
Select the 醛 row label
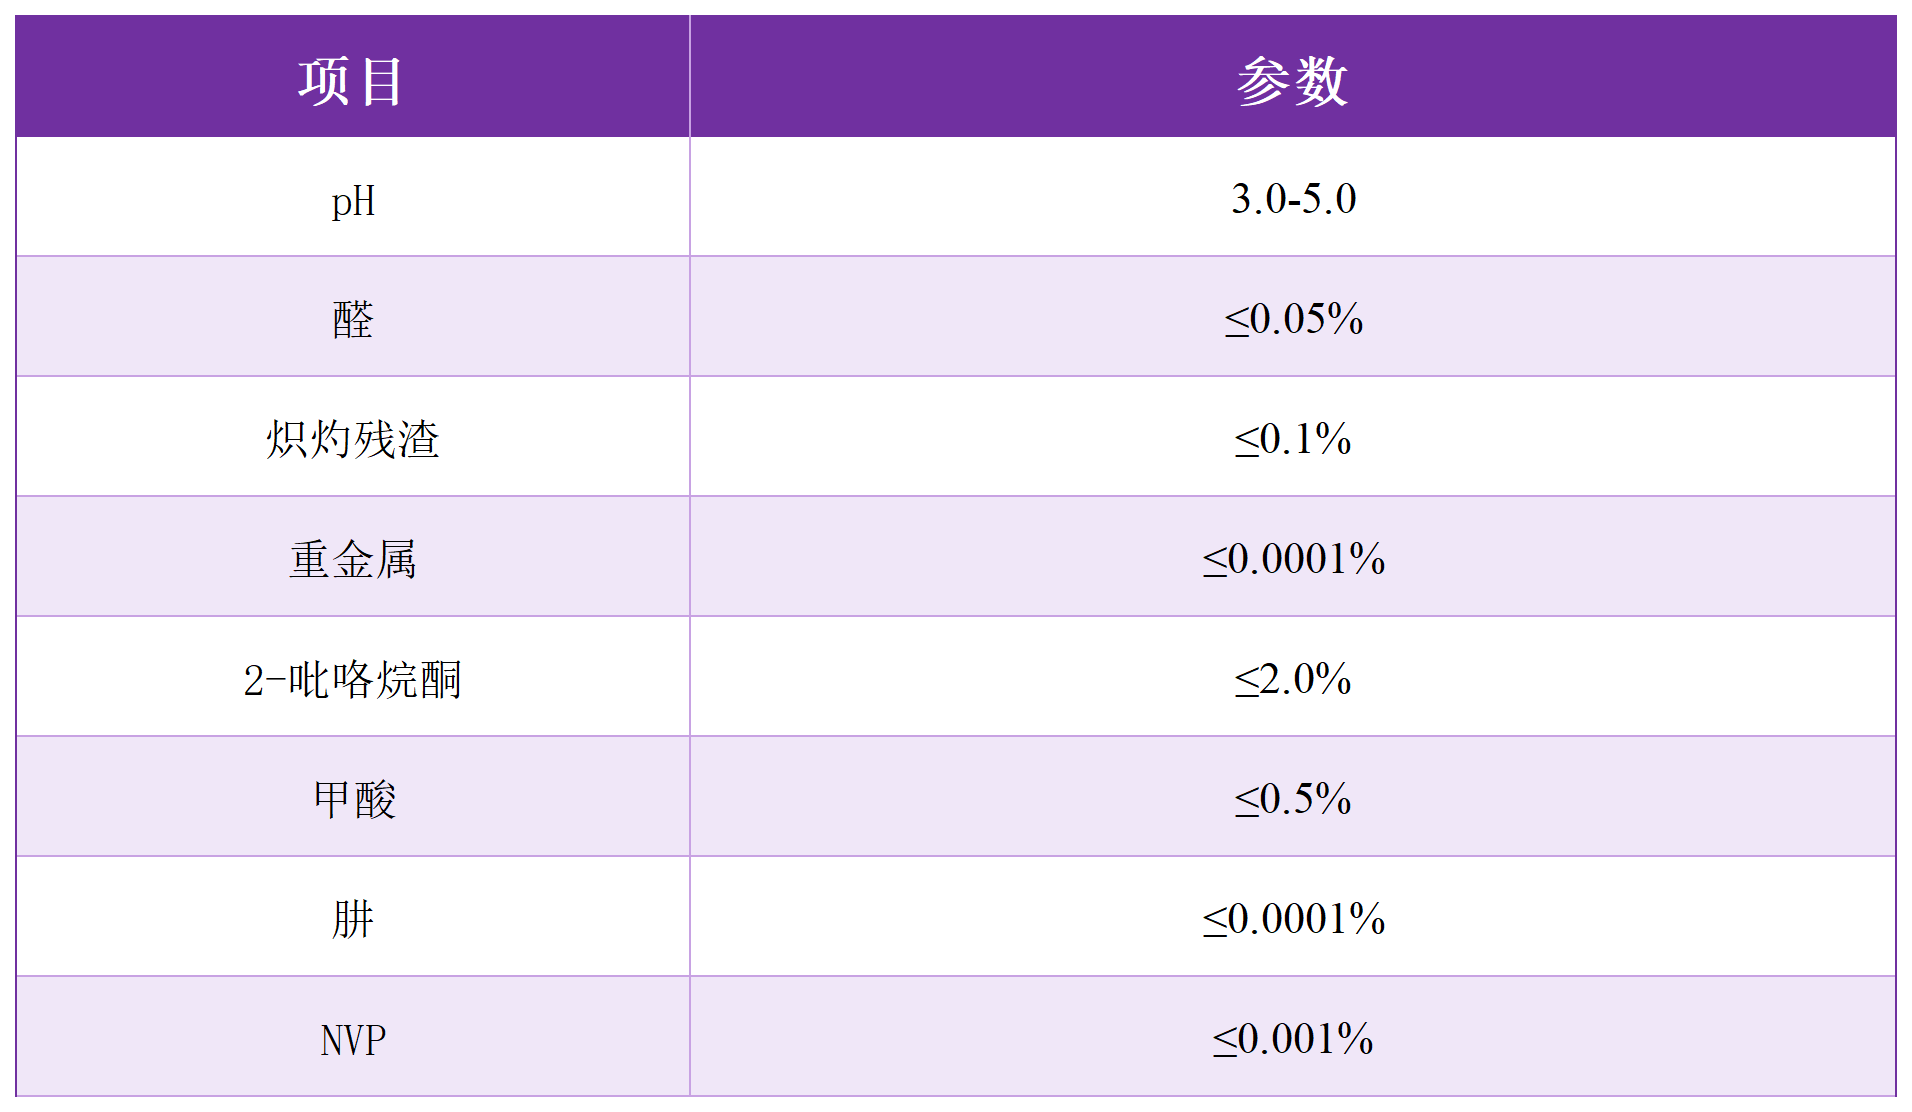tap(353, 320)
